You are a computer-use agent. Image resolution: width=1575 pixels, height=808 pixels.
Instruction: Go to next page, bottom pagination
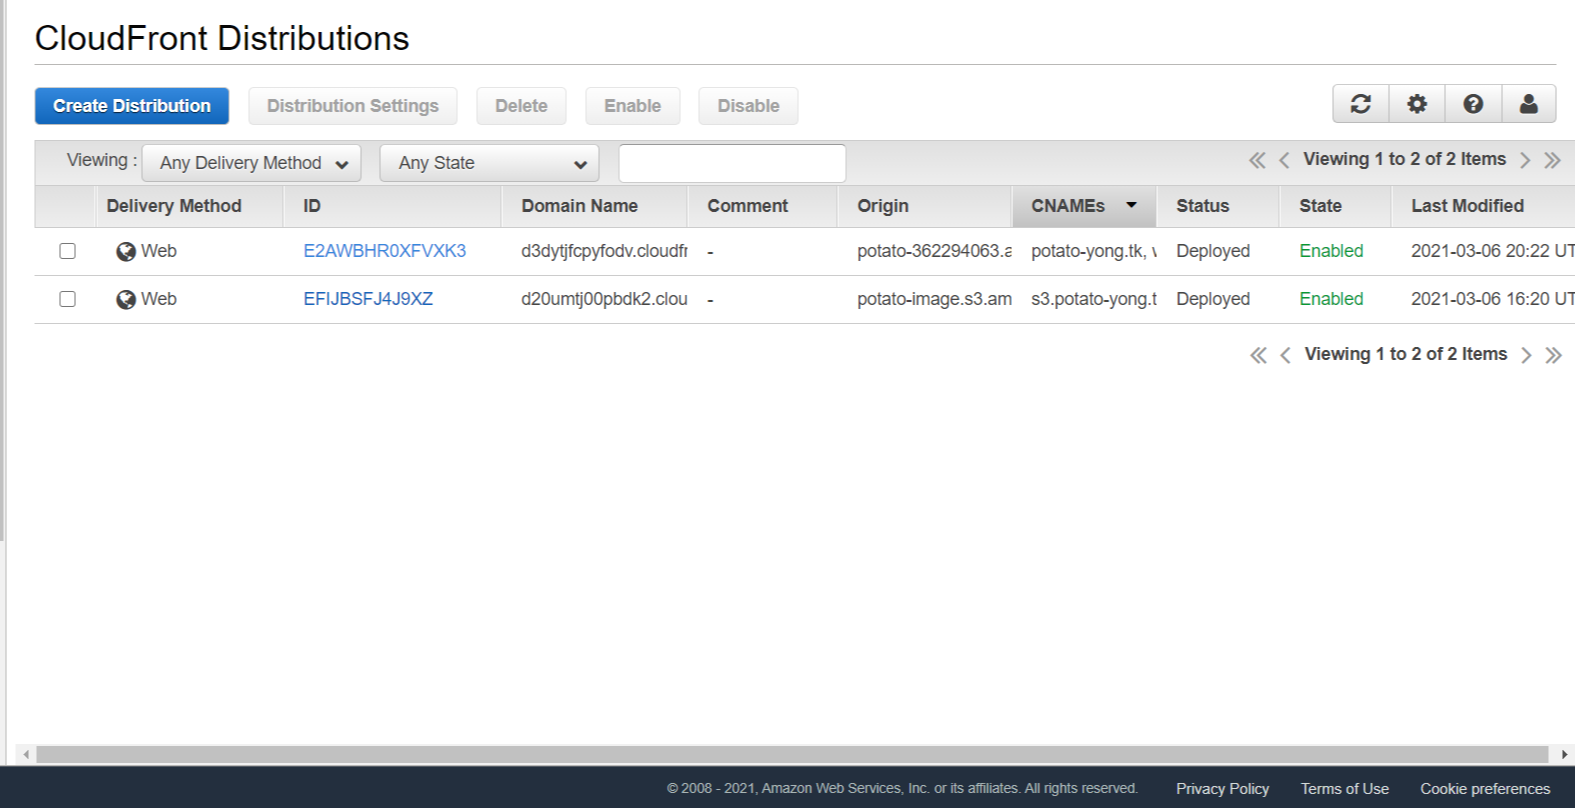tap(1526, 355)
